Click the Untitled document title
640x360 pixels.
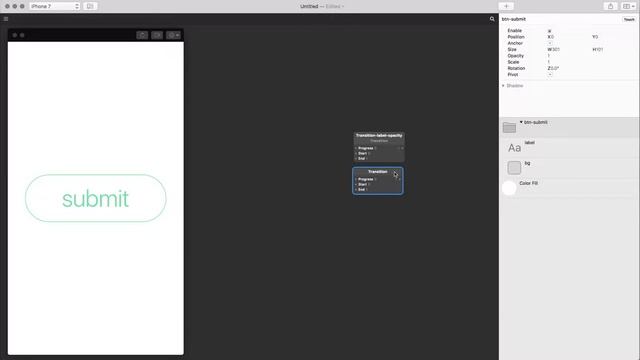tap(309, 6)
